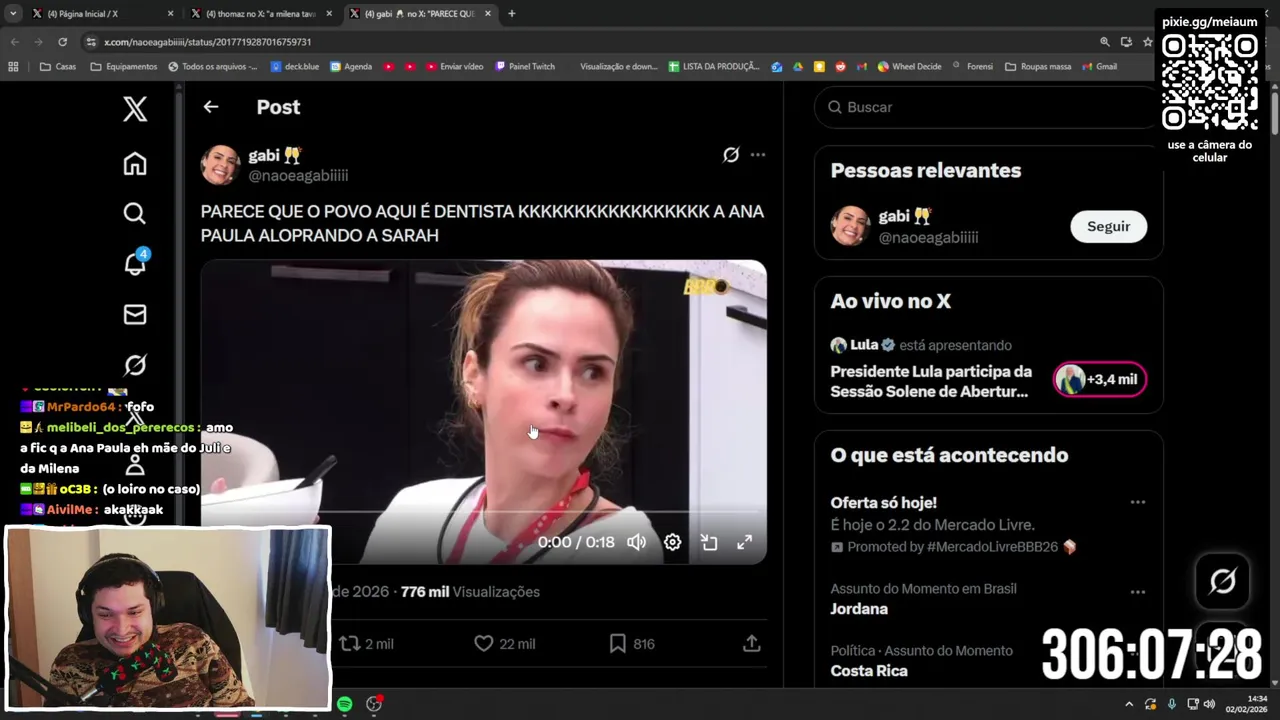Image resolution: width=1280 pixels, height=720 pixels.
Task: Go to Home via house icon
Action: [x=135, y=164]
